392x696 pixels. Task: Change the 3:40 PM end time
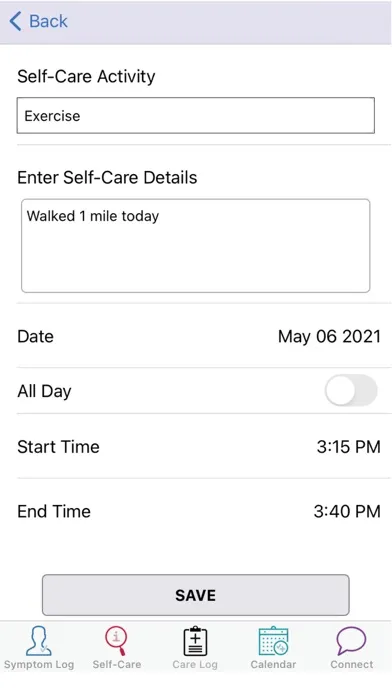[x=347, y=511]
